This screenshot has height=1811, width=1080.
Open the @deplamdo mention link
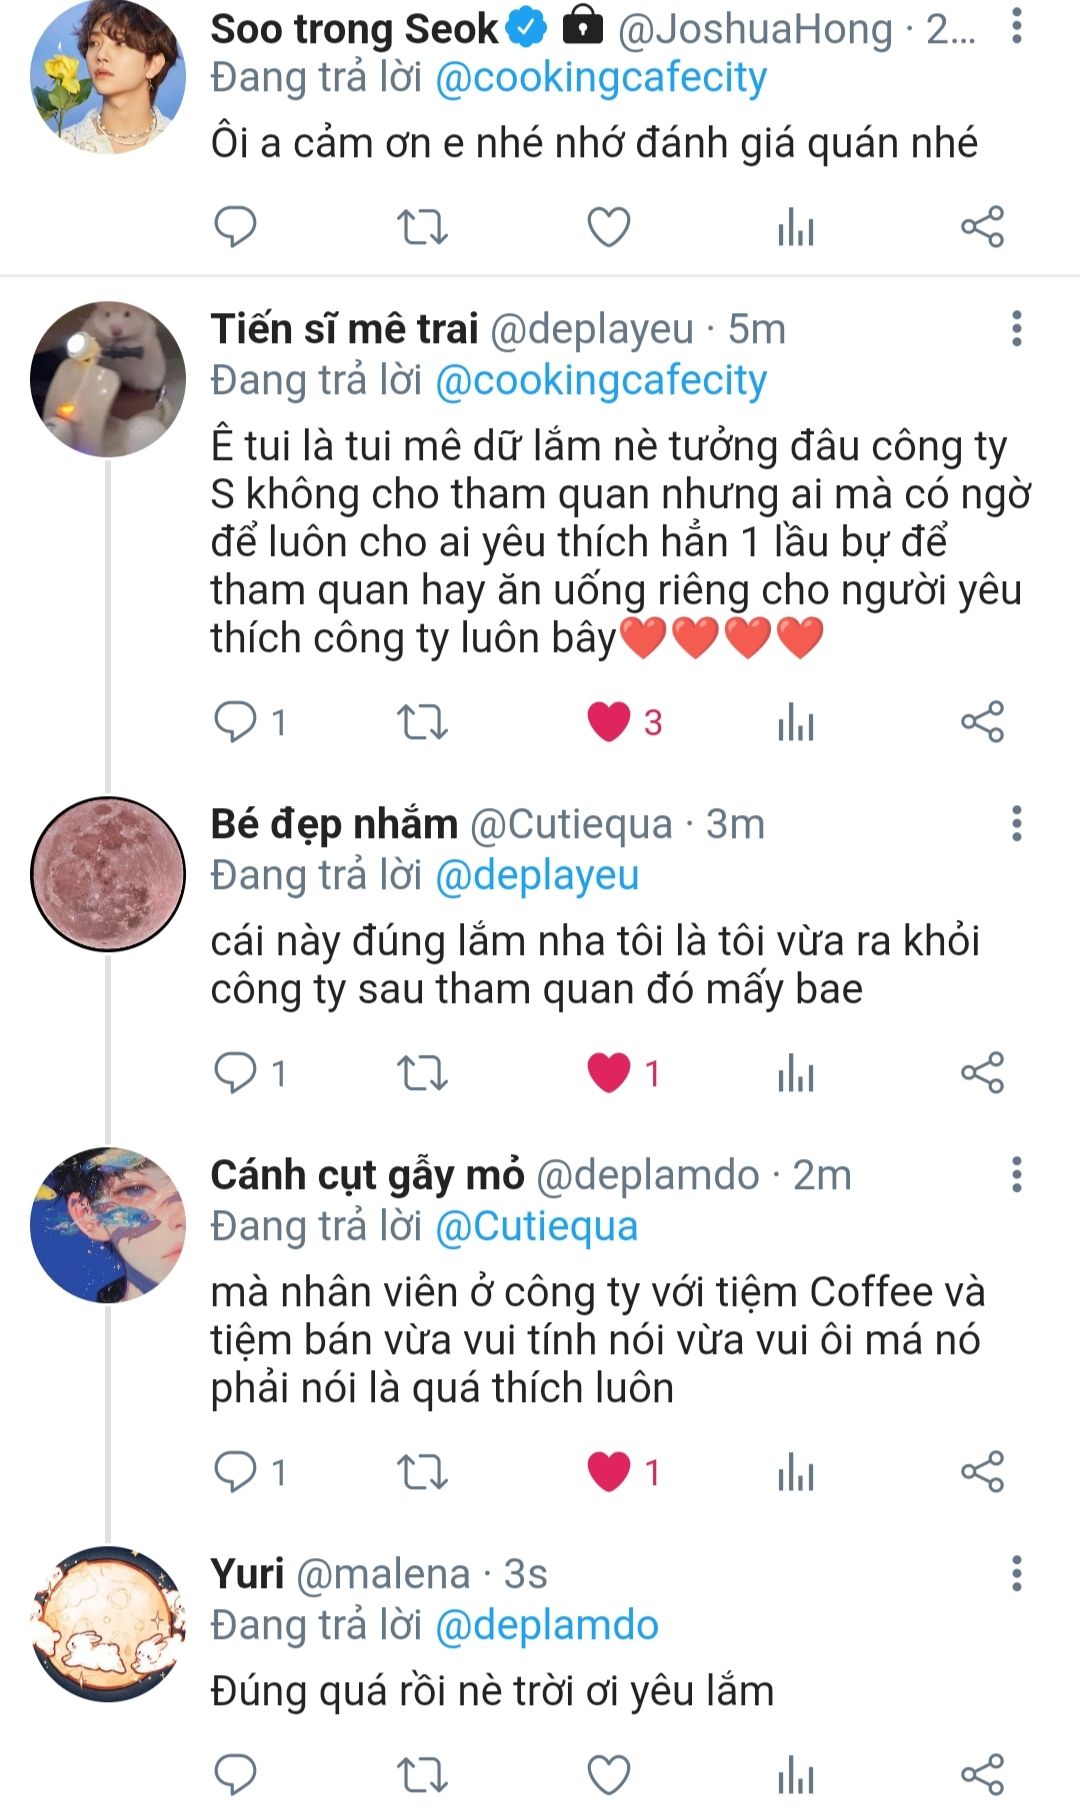[547, 1625]
